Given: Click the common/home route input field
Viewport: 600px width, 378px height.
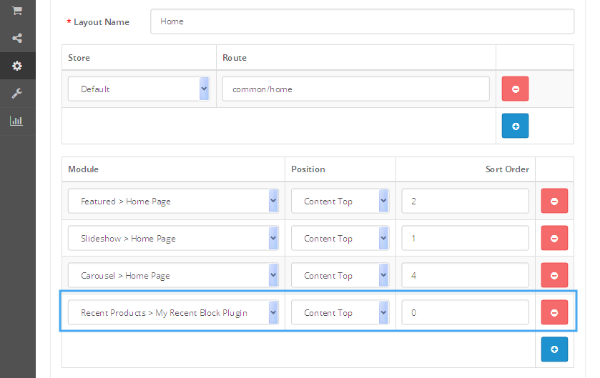Looking at the screenshot, I should point(356,89).
